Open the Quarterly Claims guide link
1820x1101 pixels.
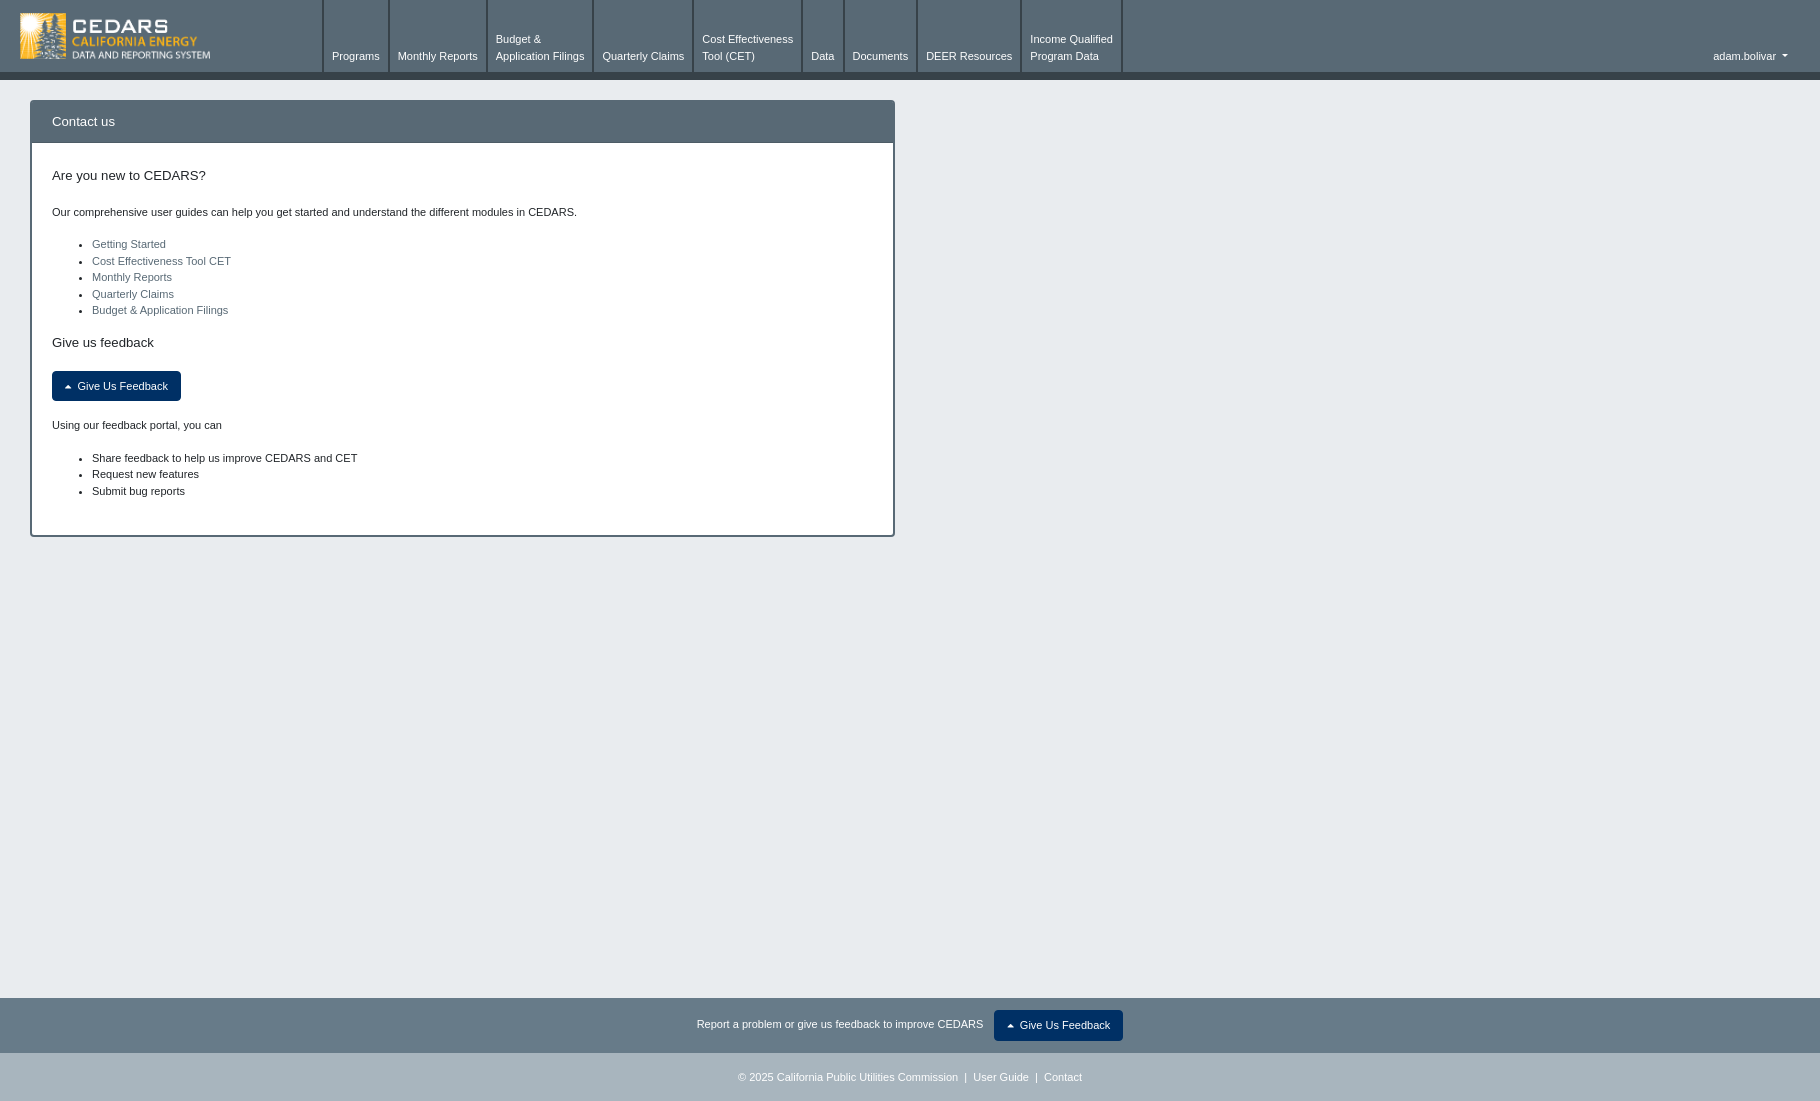coord(133,294)
